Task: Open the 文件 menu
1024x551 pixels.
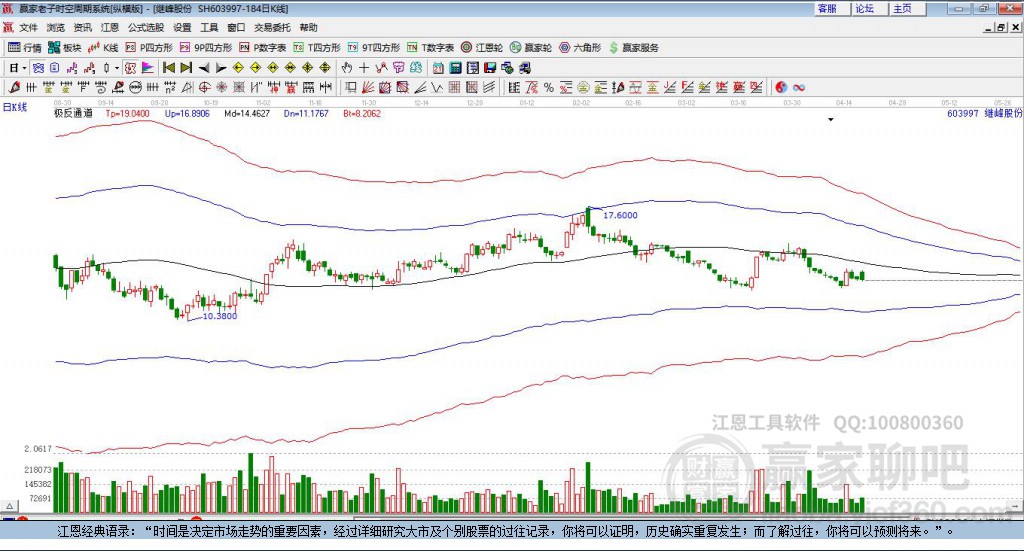Action: click(x=28, y=27)
